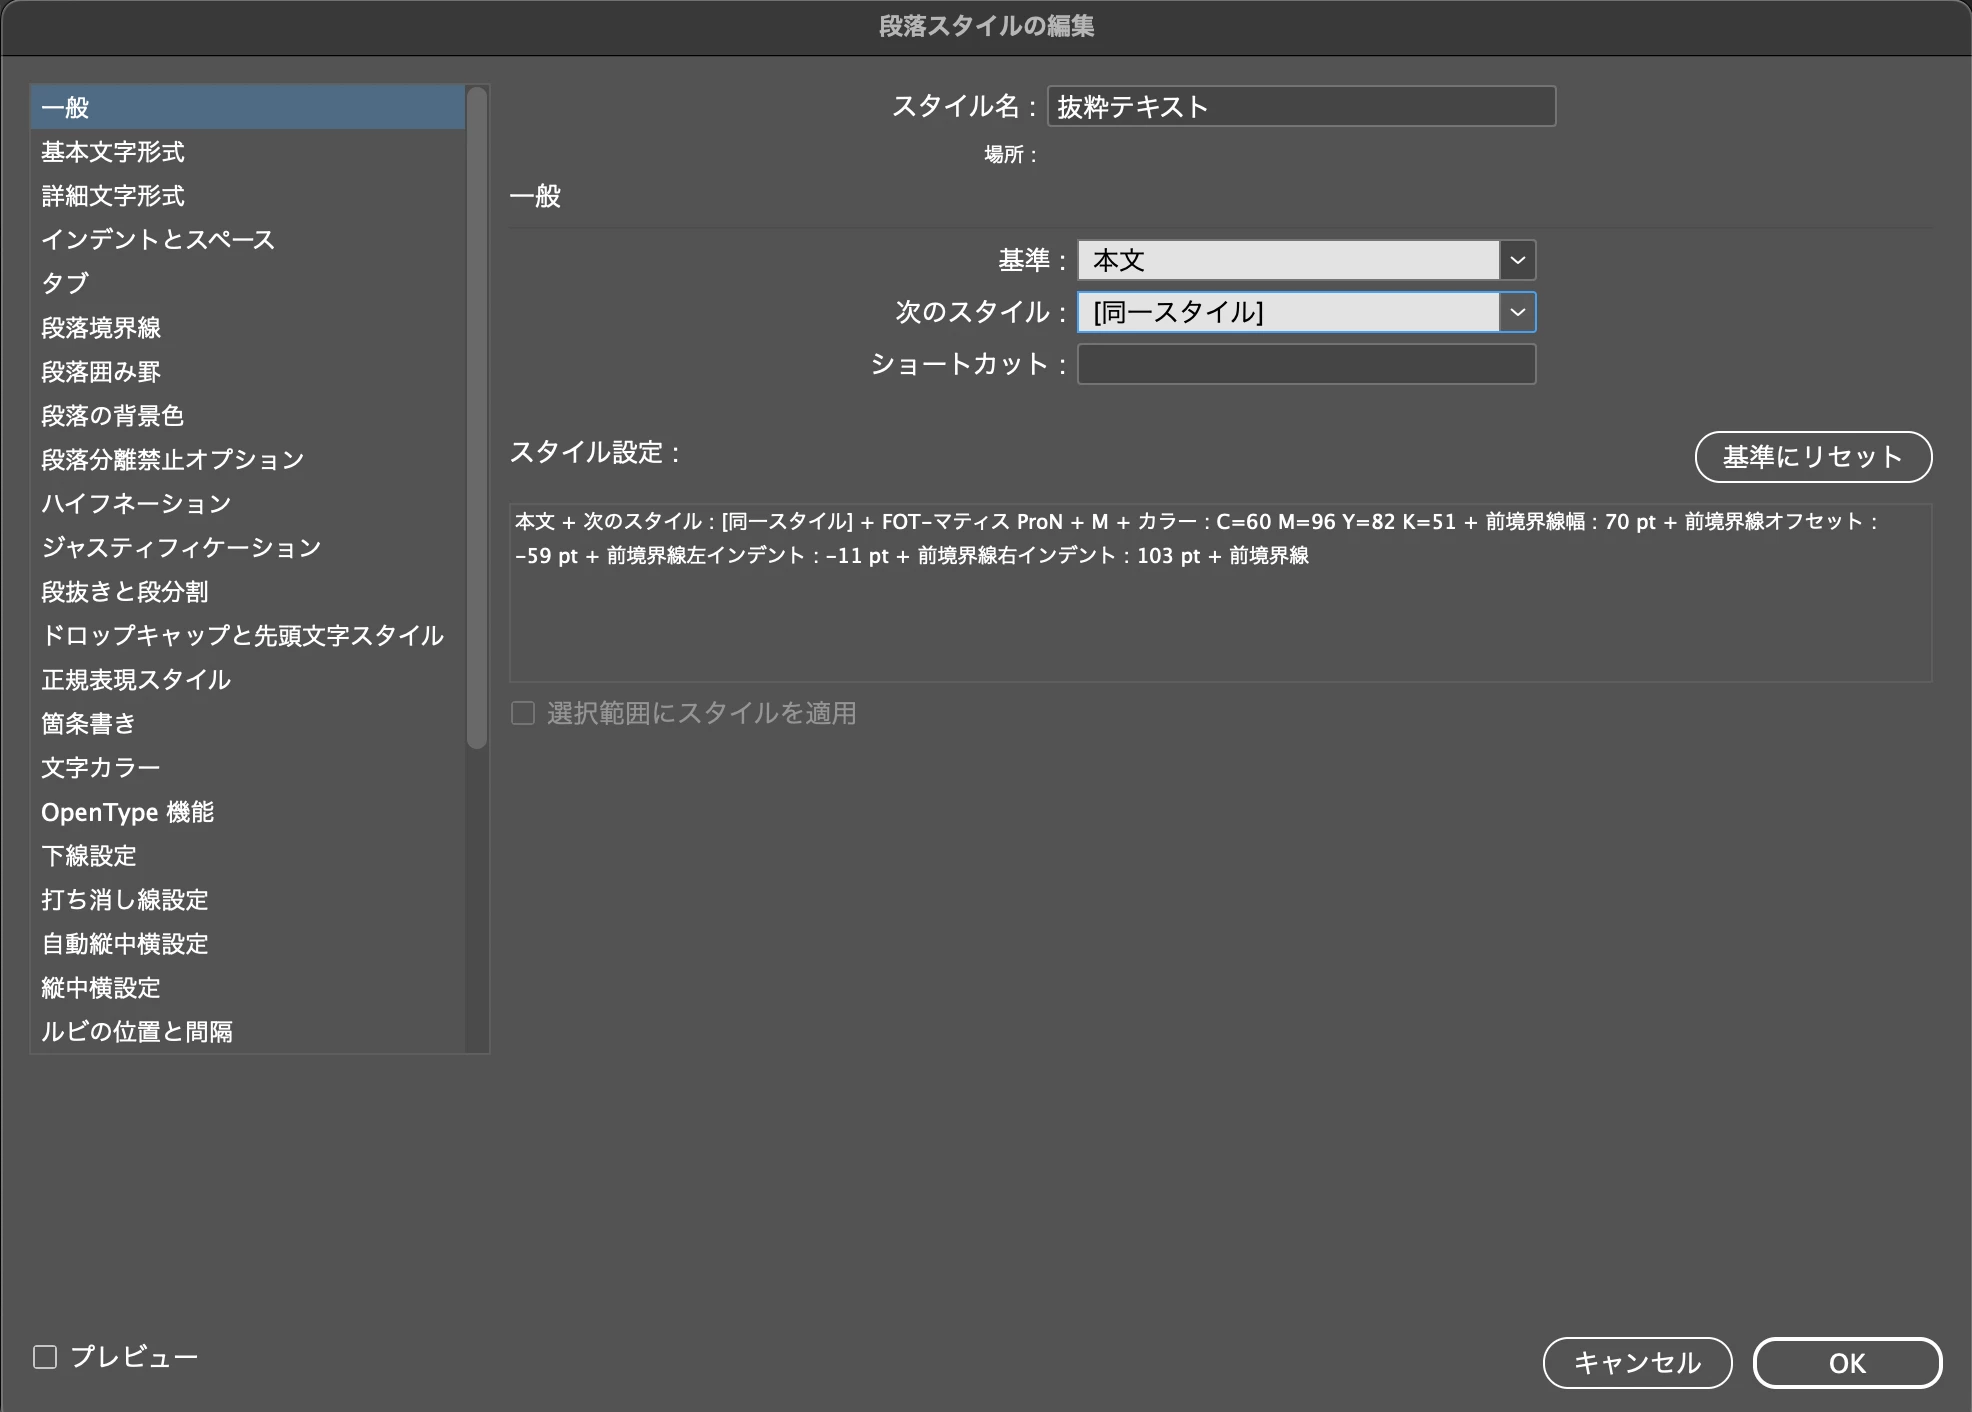Open the 詳細文字形式 category
This screenshot has width=1972, height=1412.
click(113, 196)
